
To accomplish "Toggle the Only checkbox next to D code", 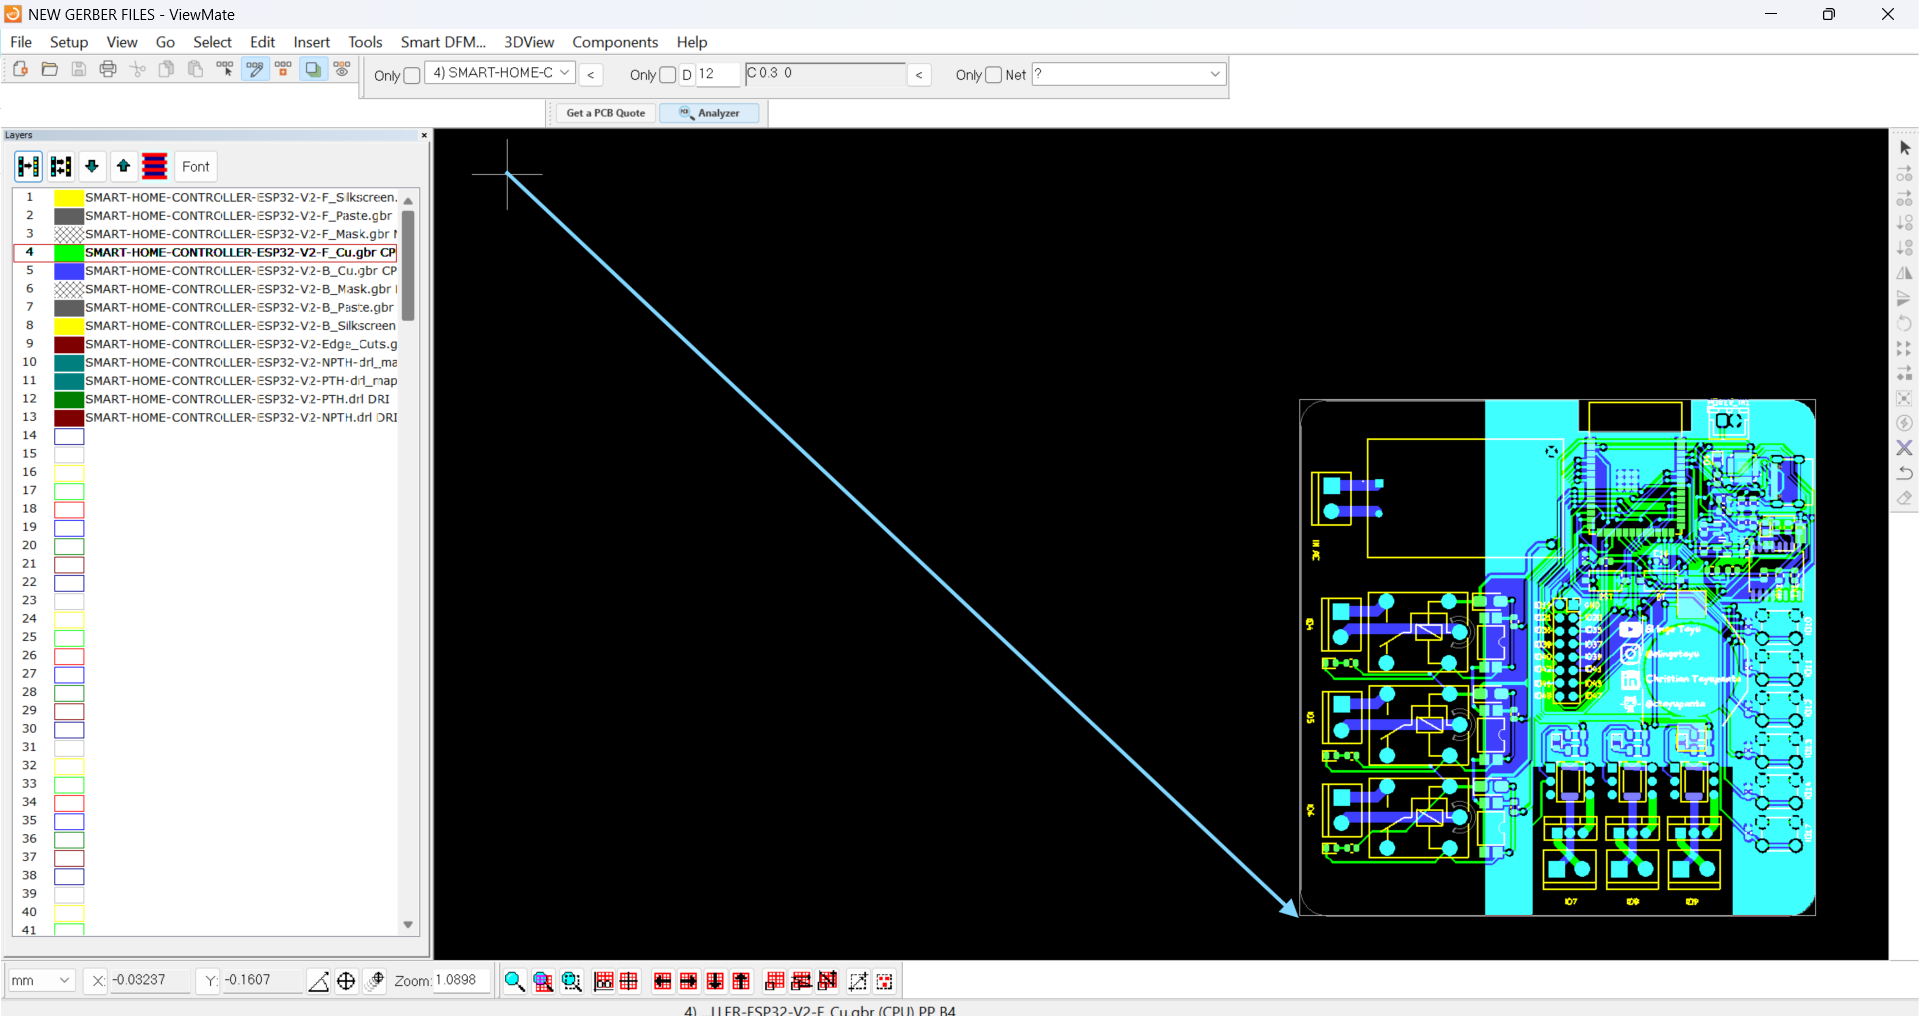I will (668, 75).
